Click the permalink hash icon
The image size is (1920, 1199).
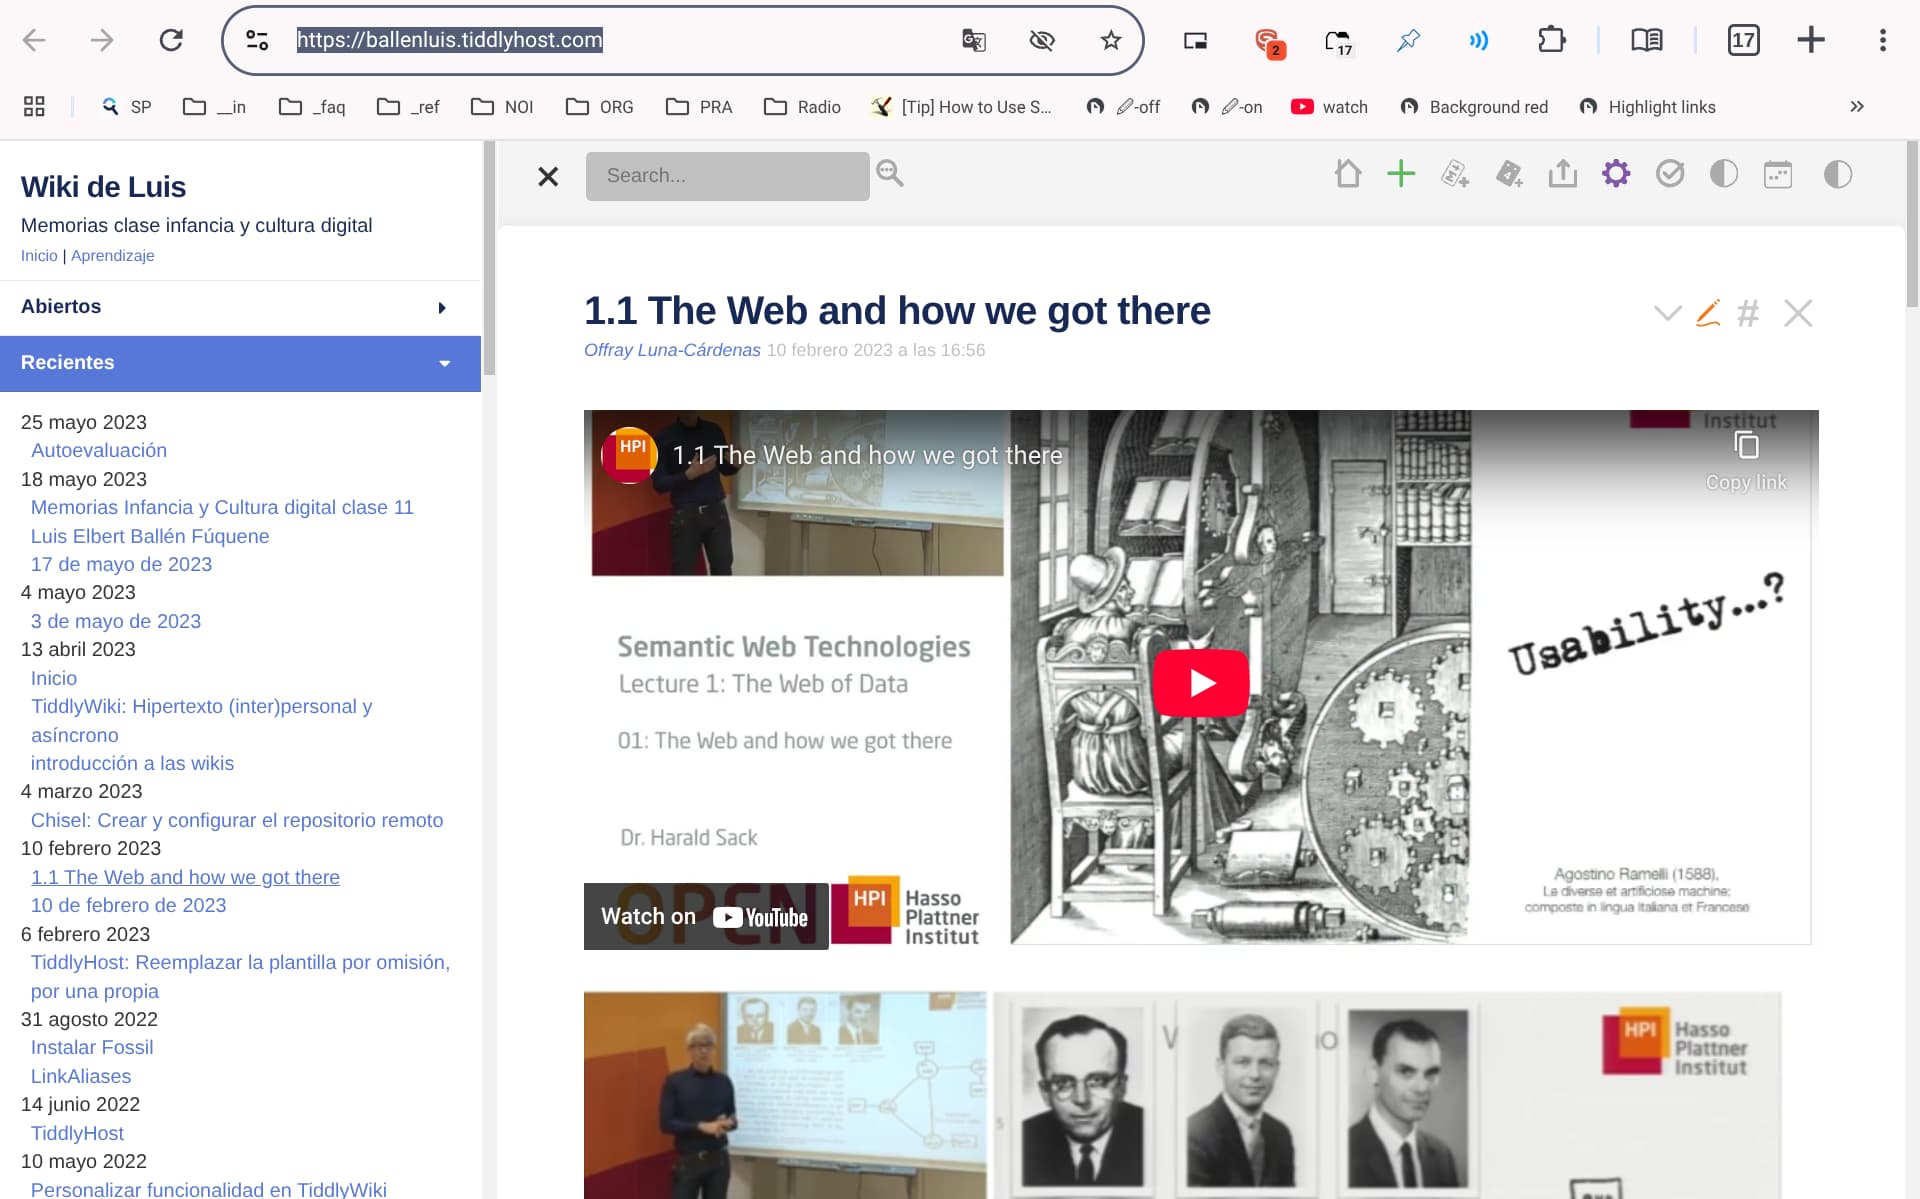[1747, 314]
